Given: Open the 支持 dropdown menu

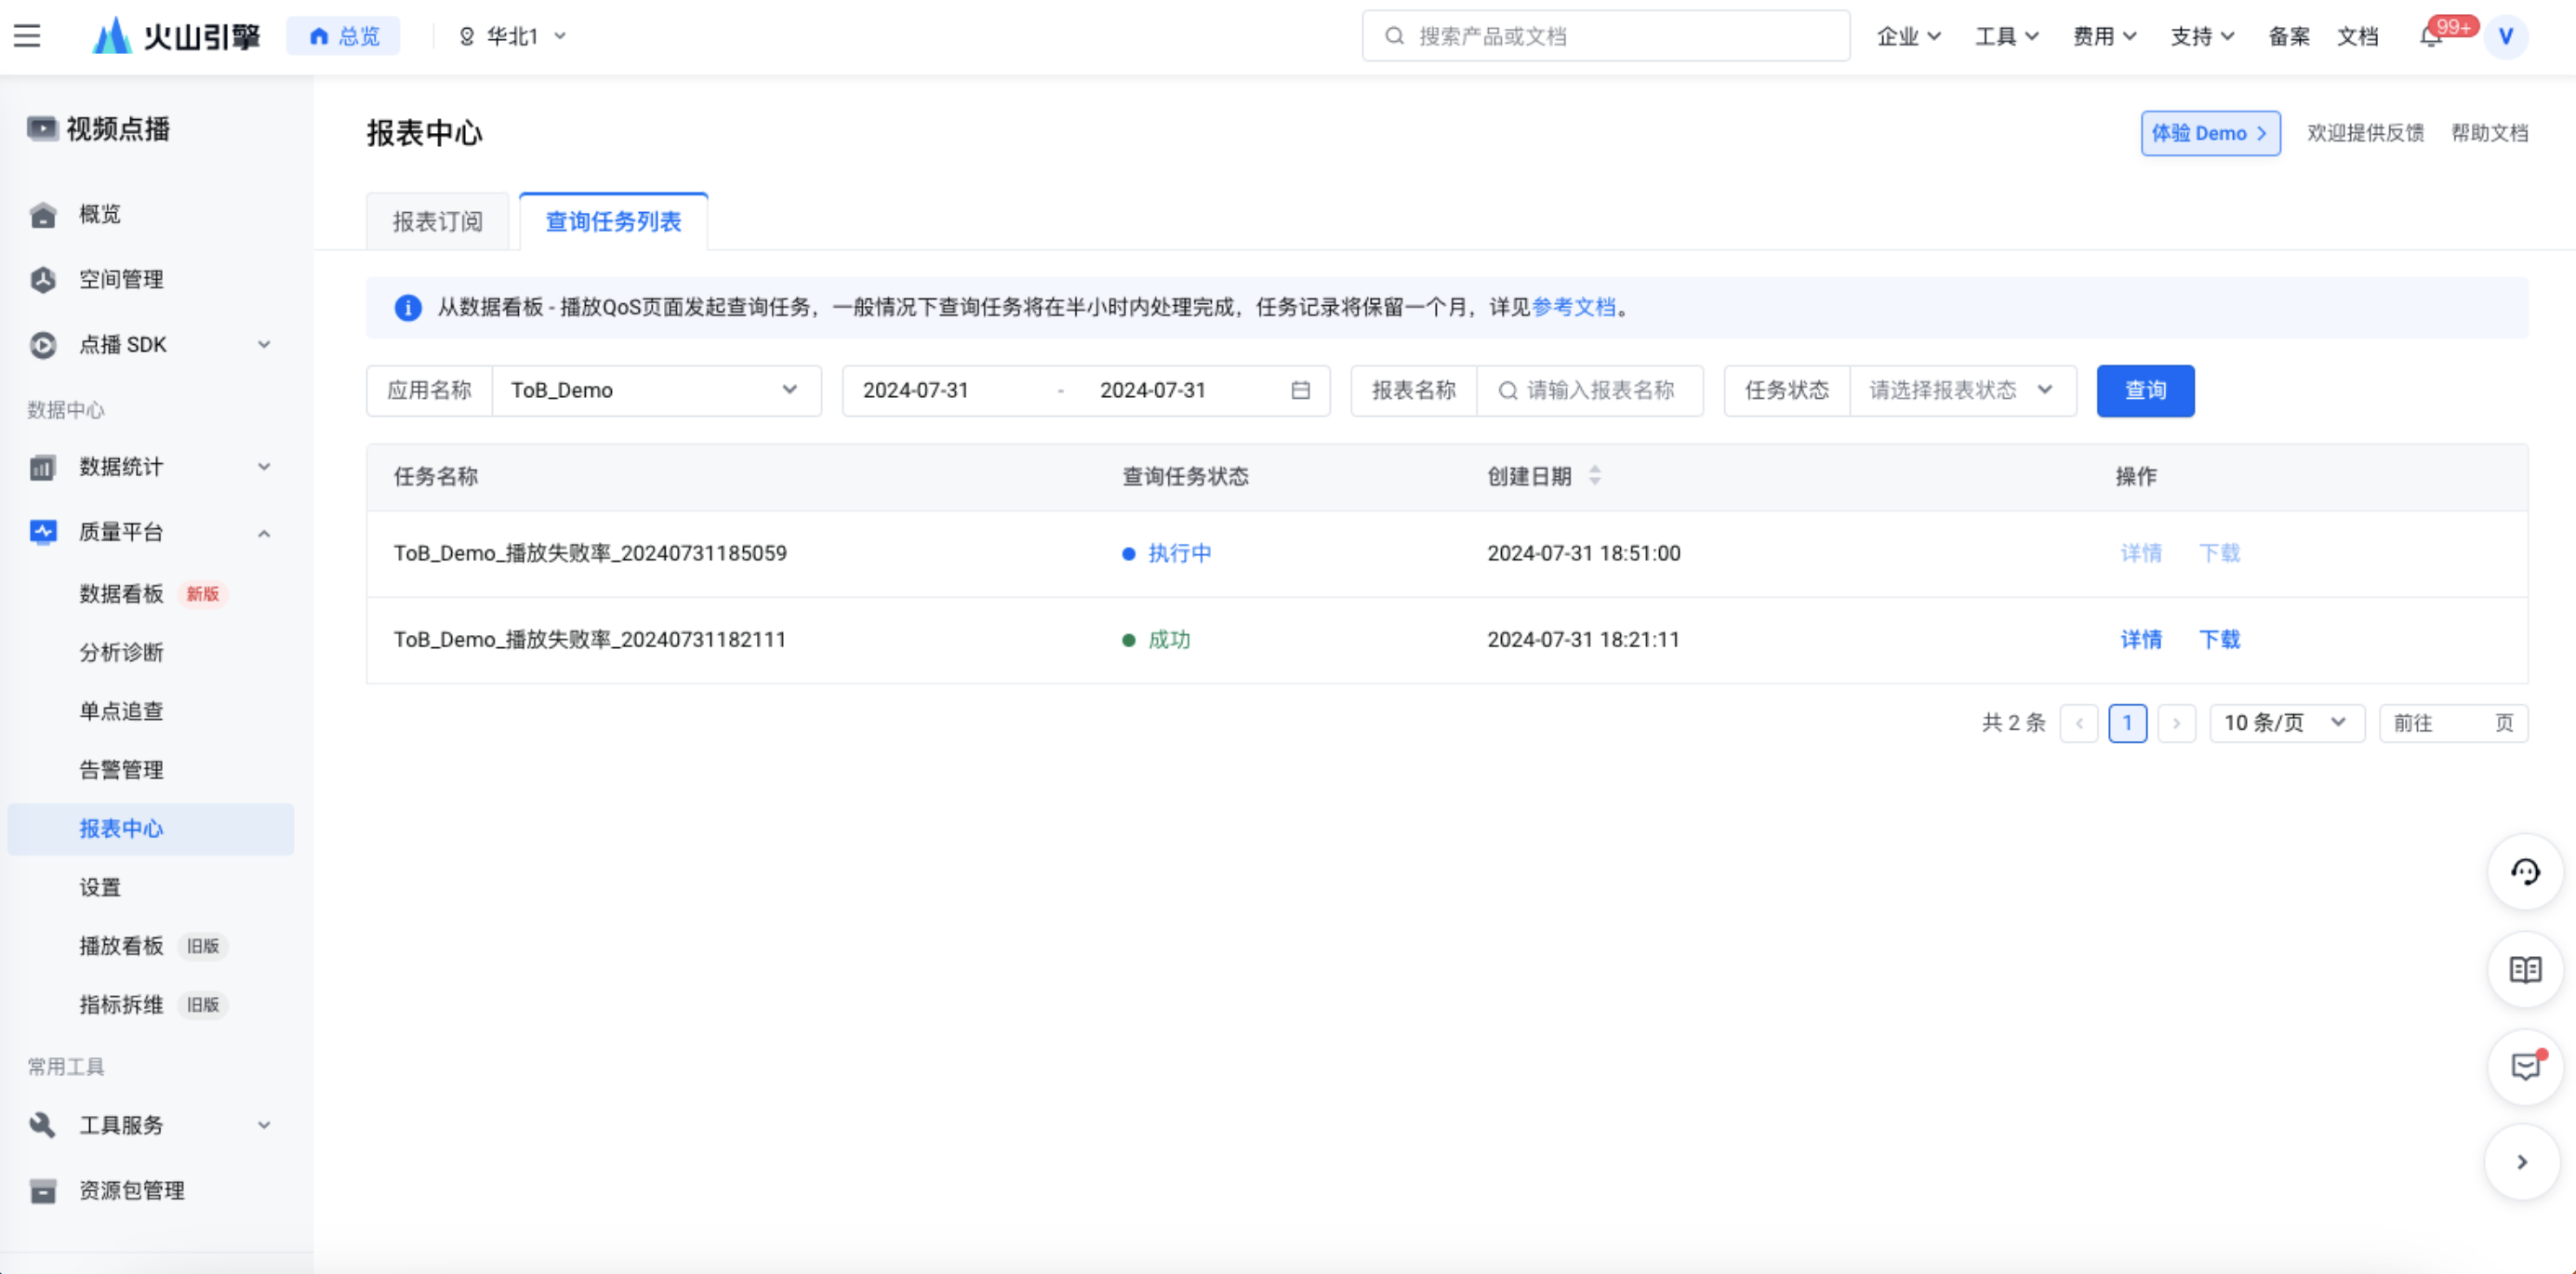Looking at the screenshot, I should [2202, 36].
